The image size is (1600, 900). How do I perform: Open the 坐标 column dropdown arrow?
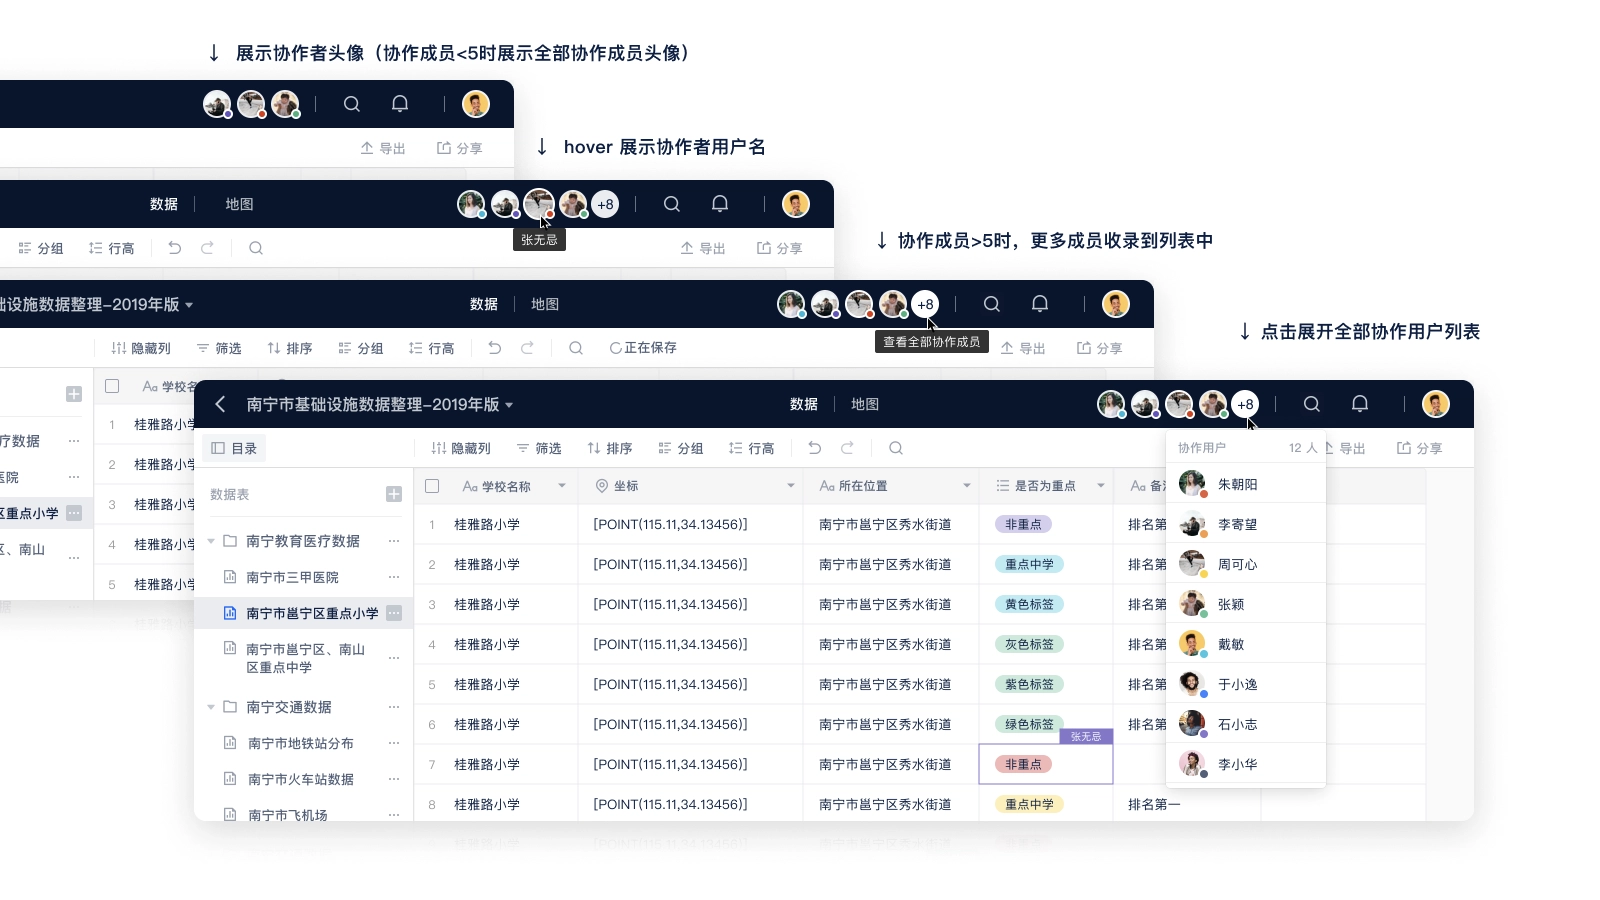(790, 486)
